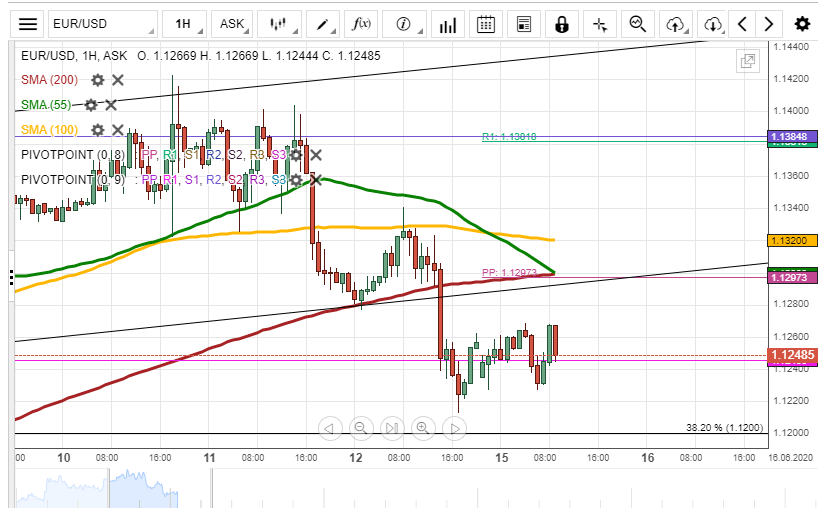Open the candlestick chart type menu
The image size is (833, 514).
point(279,24)
